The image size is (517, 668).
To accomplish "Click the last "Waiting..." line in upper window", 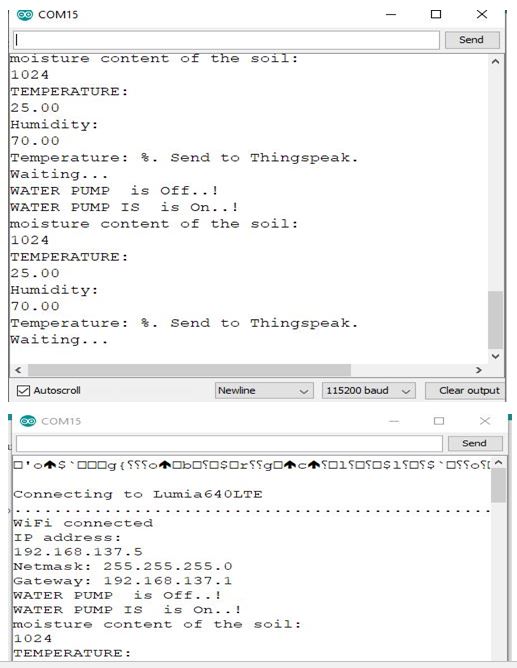I will click(59, 340).
